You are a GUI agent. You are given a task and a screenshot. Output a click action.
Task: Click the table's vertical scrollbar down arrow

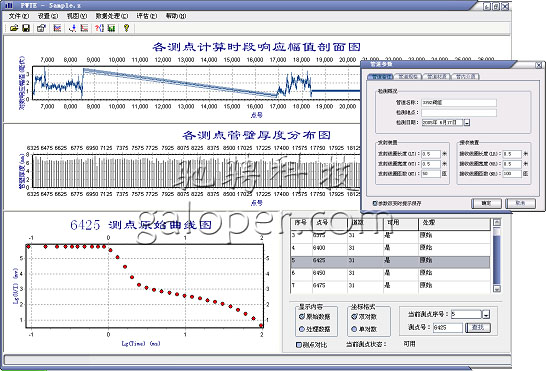[x=497, y=289]
